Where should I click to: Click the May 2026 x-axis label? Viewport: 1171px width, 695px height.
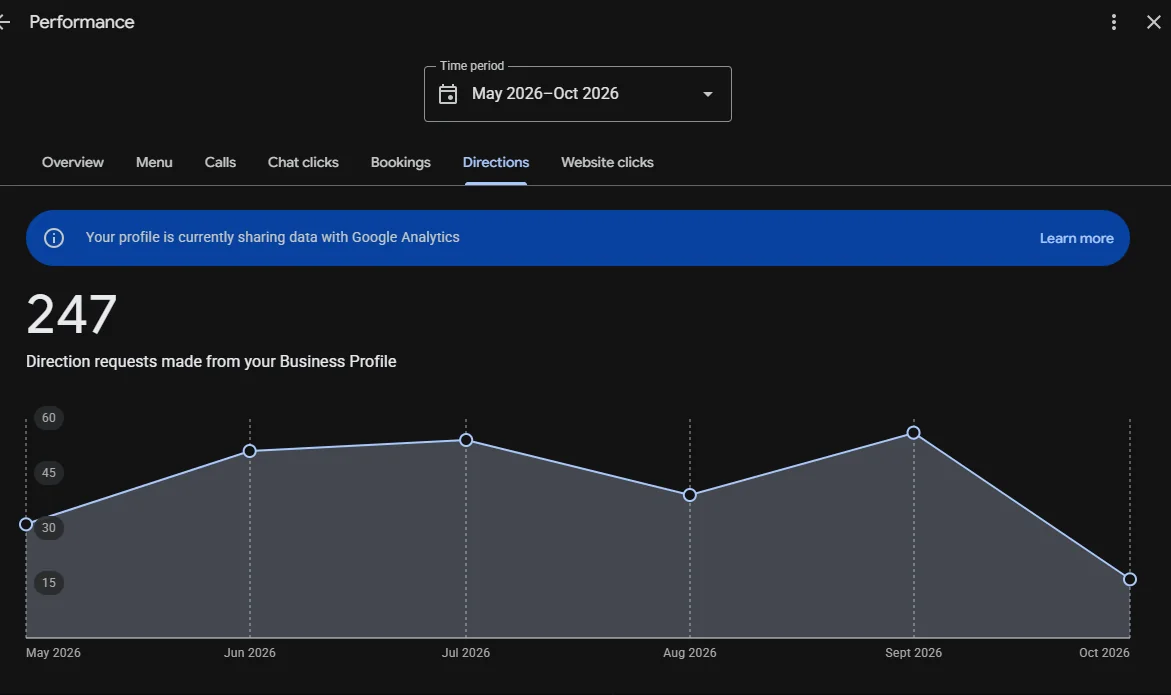53,652
